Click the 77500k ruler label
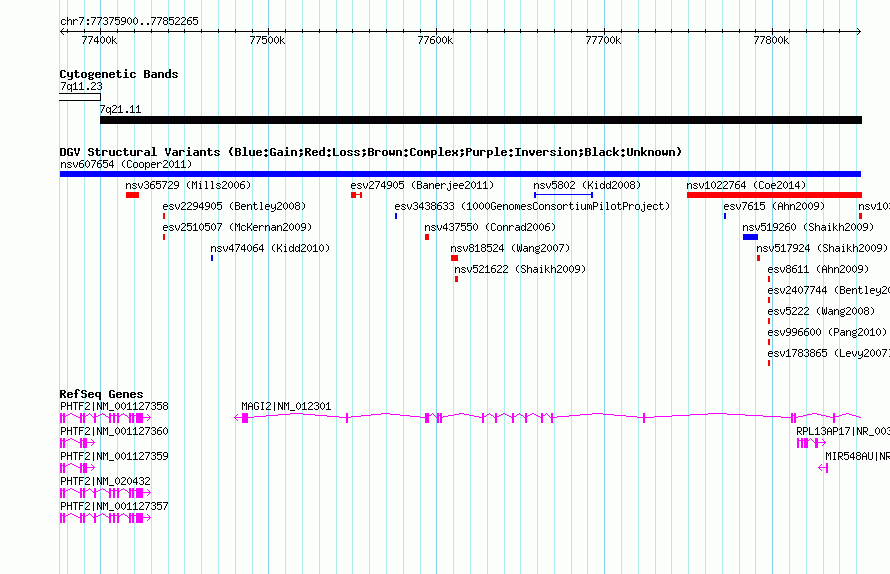The image size is (890, 574). coord(267,40)
